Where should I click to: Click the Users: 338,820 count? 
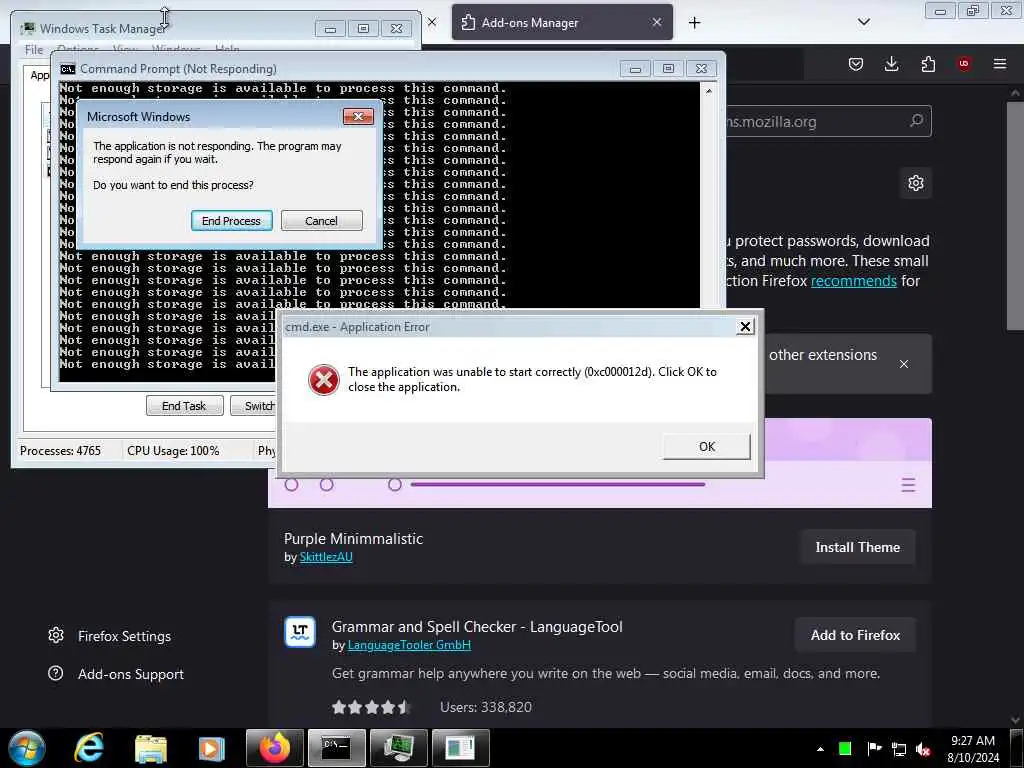click(486, 707)
